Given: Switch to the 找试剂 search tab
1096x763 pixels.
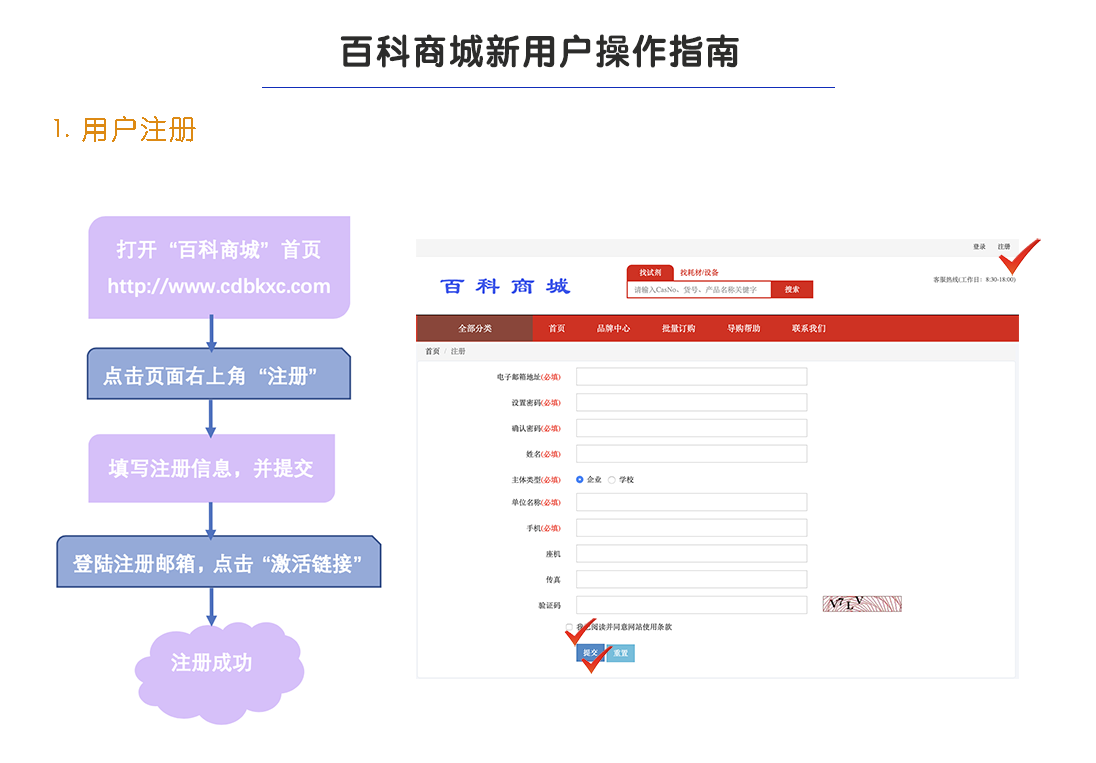Looking at the screenshot, I should point(650,273).
